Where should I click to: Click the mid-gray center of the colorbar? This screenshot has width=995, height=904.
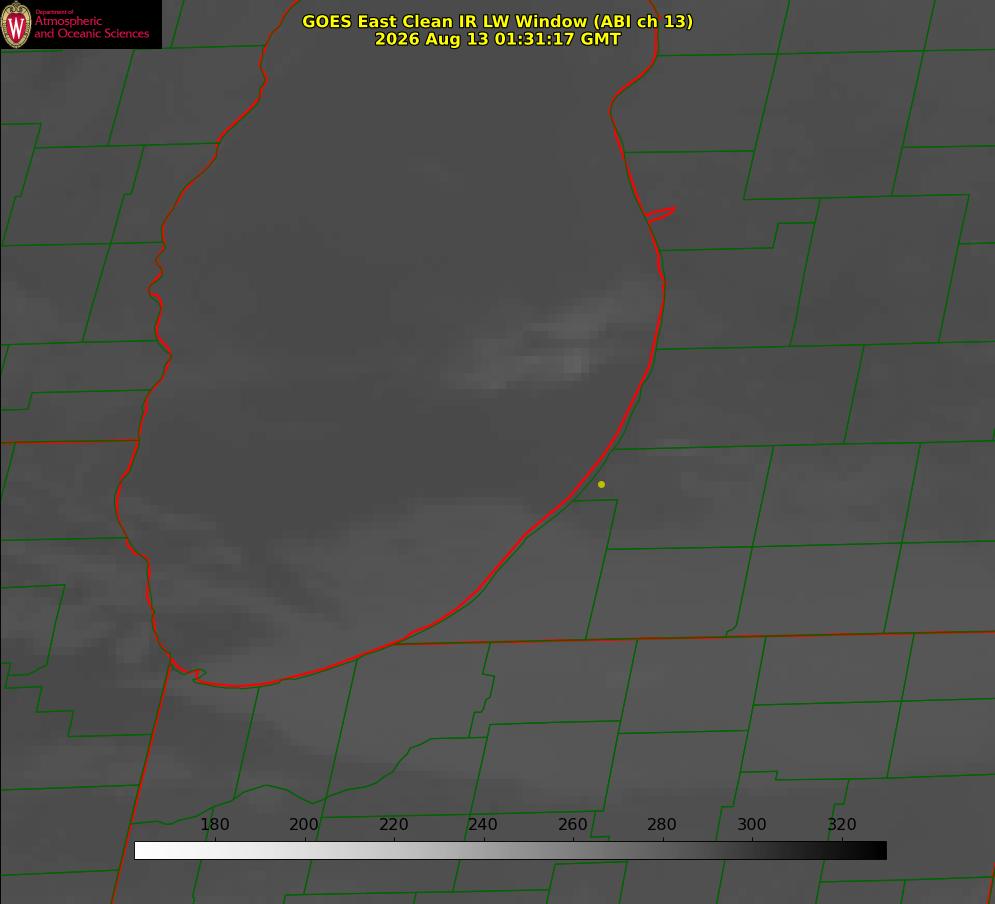(510, 850)
